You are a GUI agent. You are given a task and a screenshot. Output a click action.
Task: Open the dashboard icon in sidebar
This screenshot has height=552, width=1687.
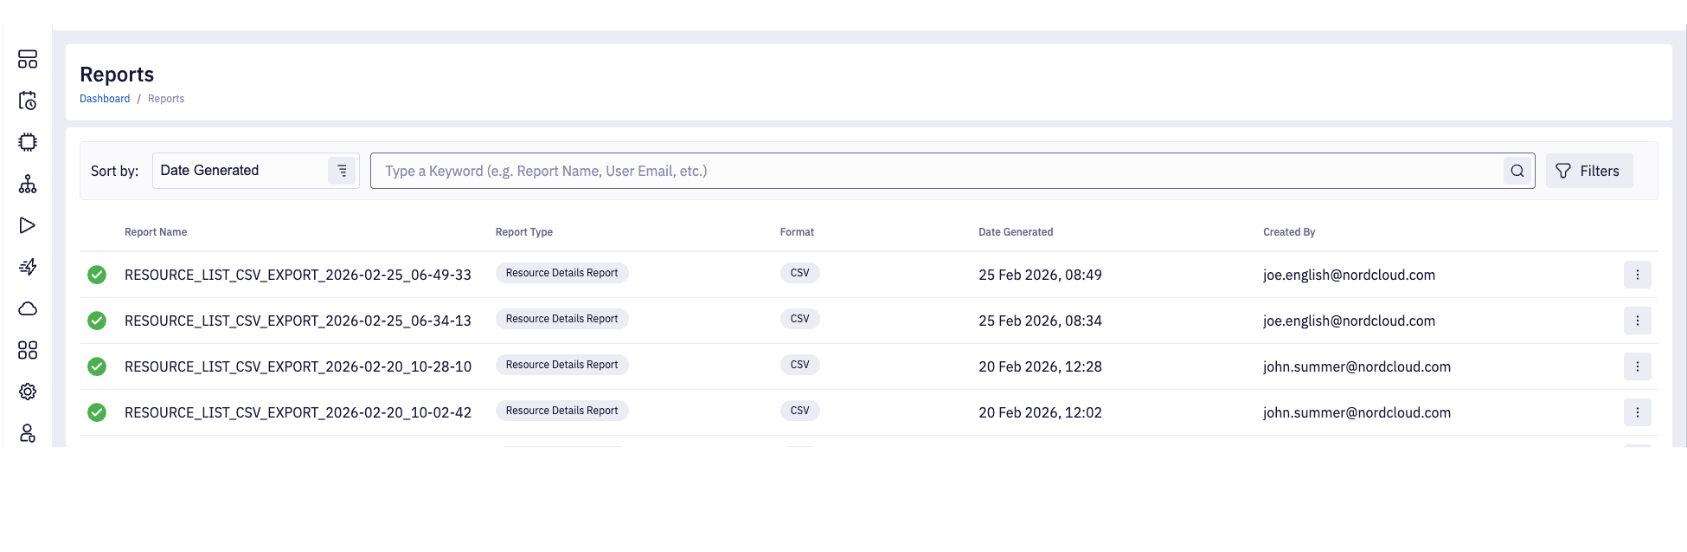pos(28,59)
